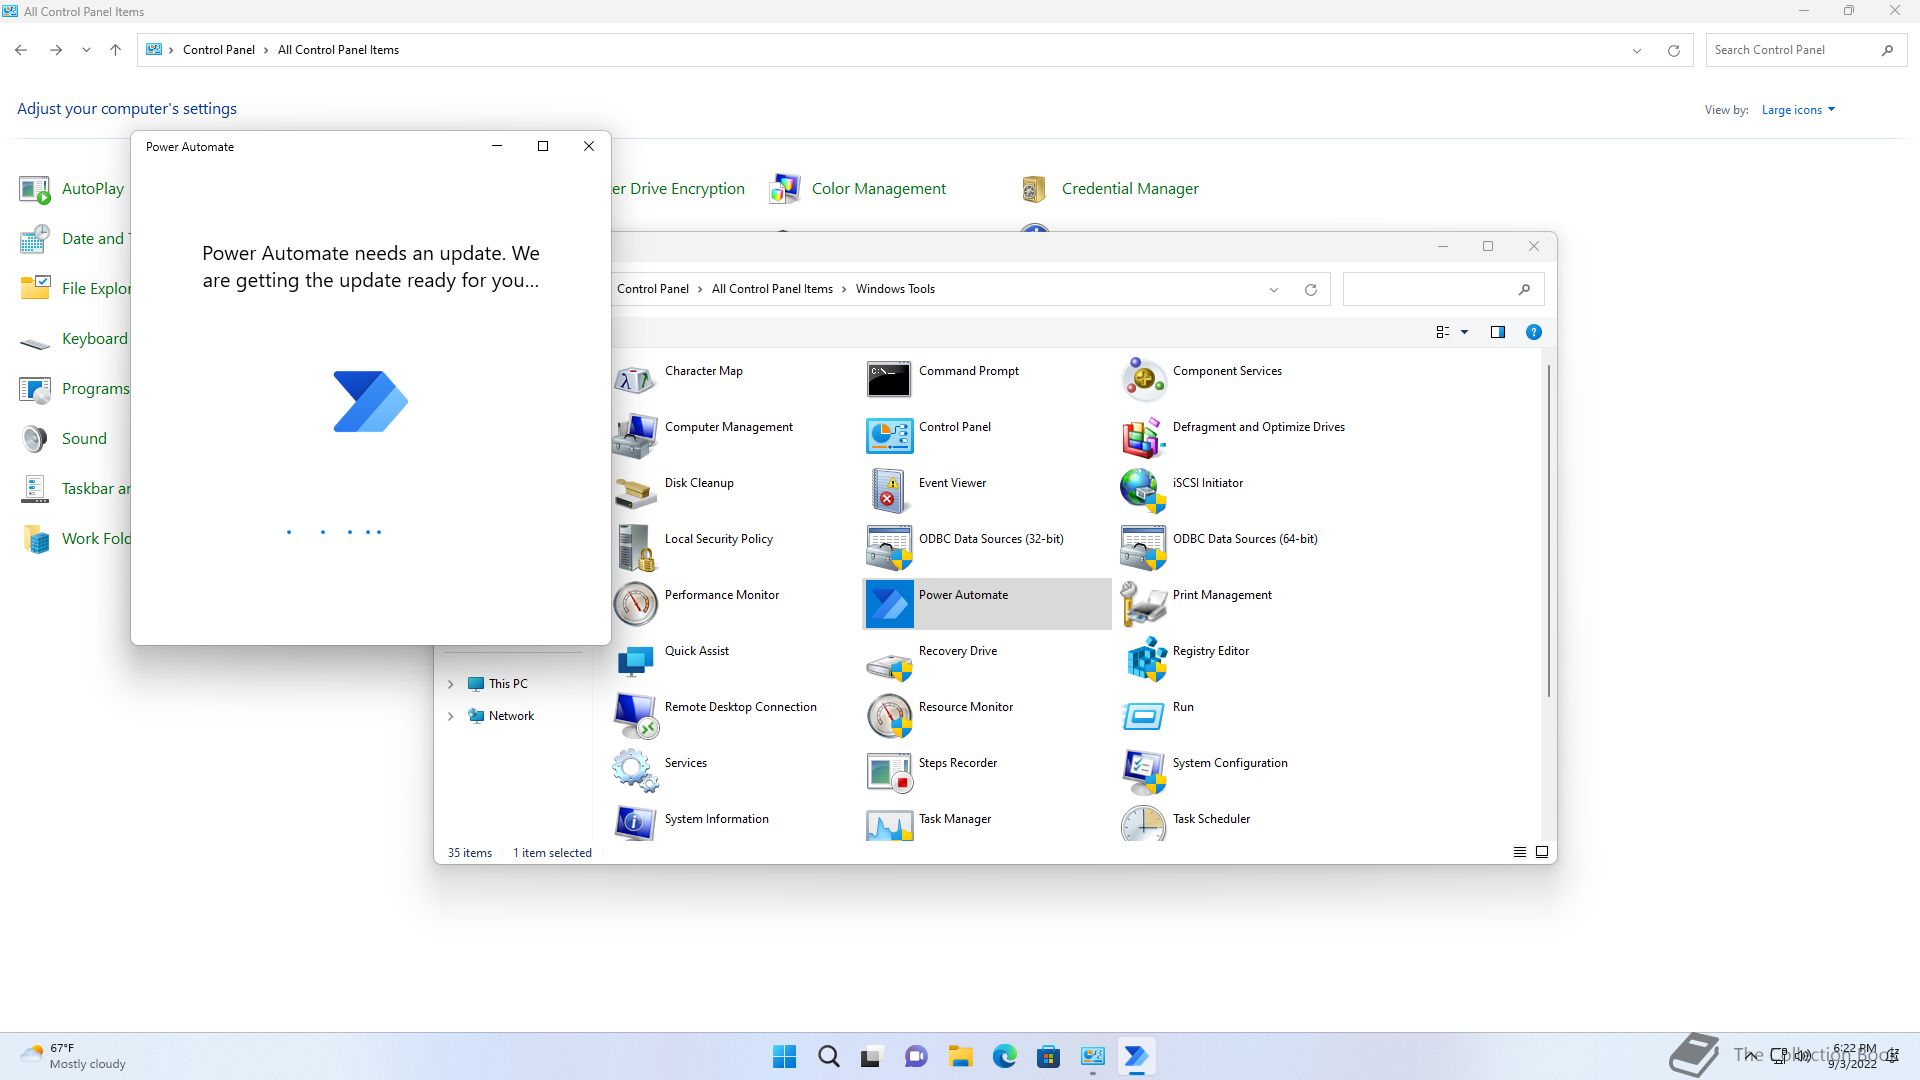Launch the Command Prompt icon
The width and height of the screenshot is (1920, 1080).
[x=889, y=380]
